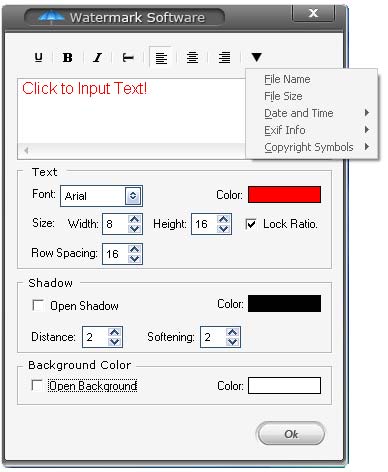Align text left
Screen dimensions: 388x472
coord(161,58)
